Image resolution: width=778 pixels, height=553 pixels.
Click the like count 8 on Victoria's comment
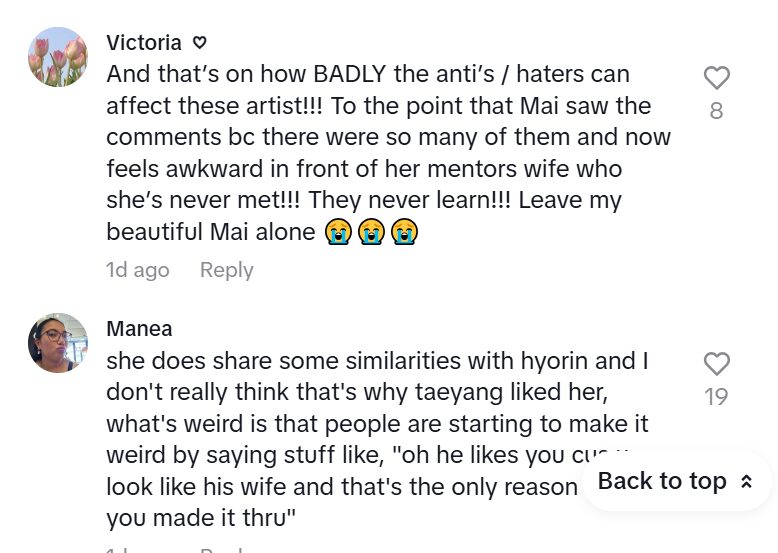point(716,111)
